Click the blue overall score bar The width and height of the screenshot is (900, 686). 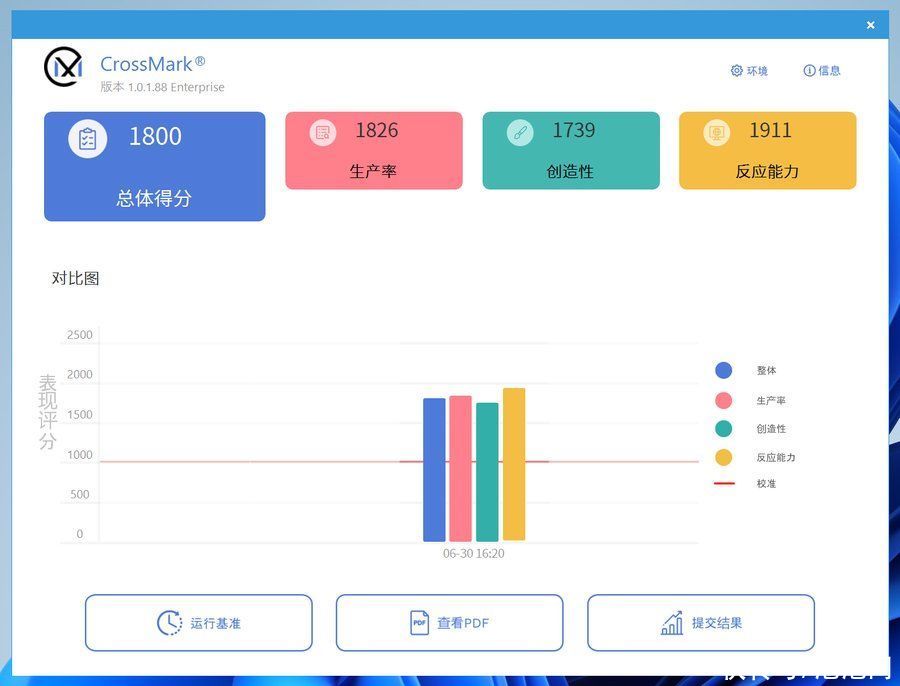point(434,470)
